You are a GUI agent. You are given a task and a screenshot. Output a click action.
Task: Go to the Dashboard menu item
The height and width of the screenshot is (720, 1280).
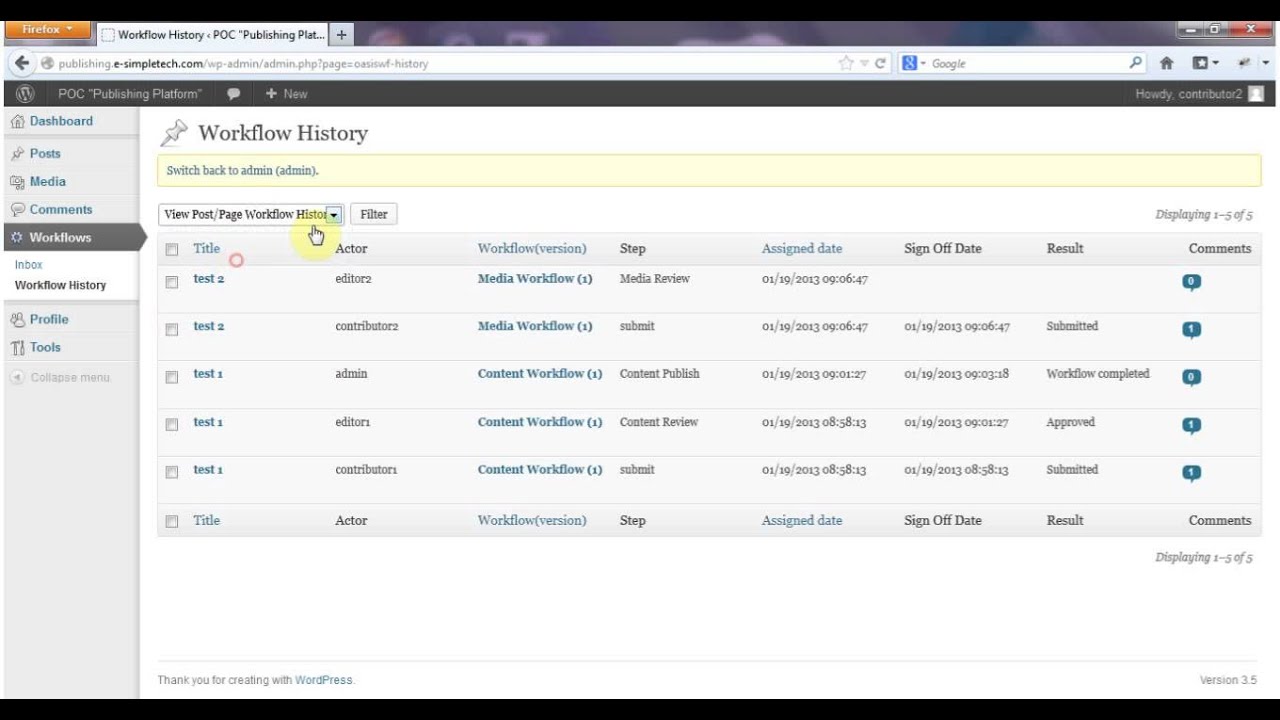click(x=61, y=121)
